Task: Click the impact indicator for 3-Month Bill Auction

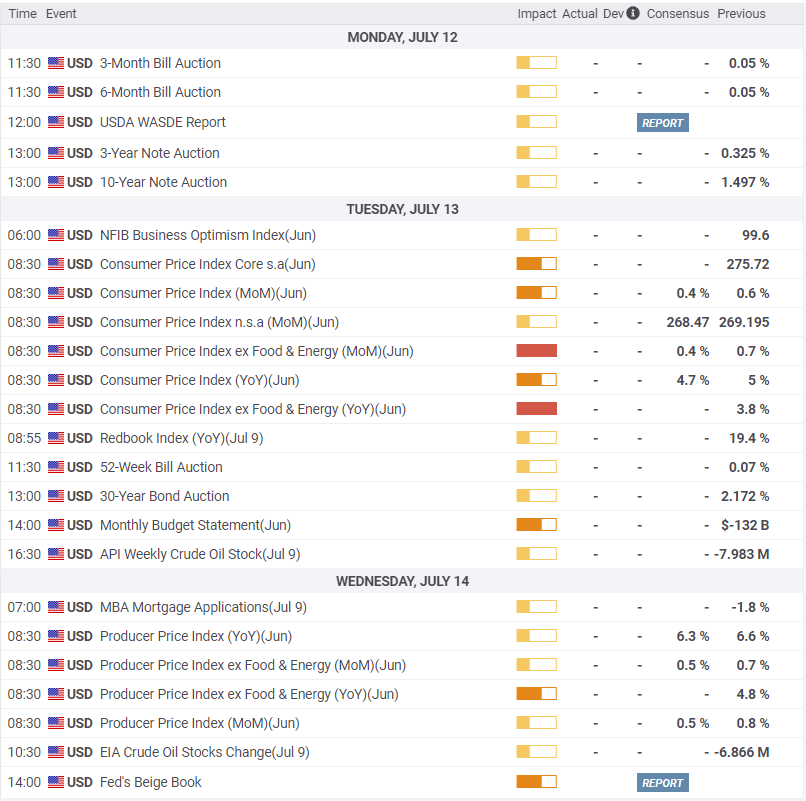Action: 536,63
